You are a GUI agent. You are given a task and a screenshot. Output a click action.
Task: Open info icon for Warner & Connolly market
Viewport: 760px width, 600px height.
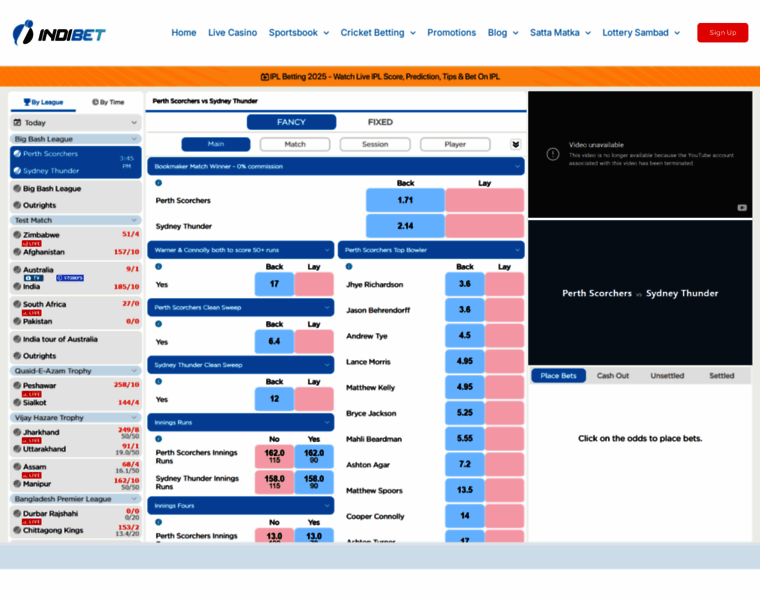[158, 267]
